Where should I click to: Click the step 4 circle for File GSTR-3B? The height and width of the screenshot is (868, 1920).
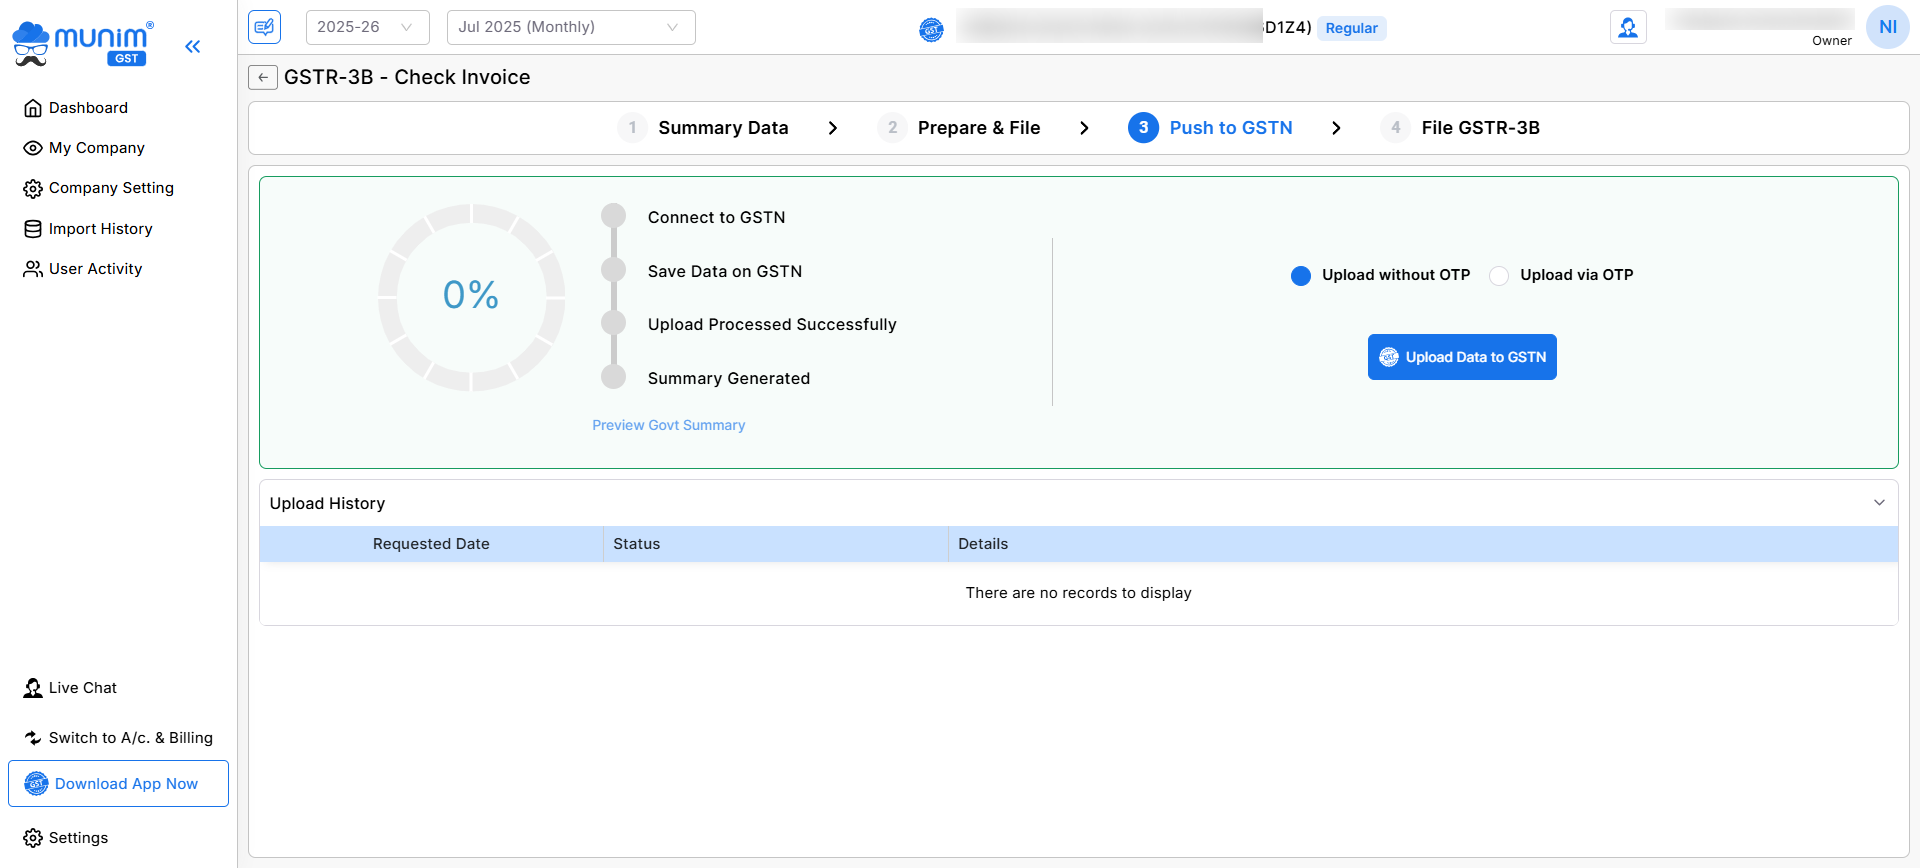[x=1395, y=128]
